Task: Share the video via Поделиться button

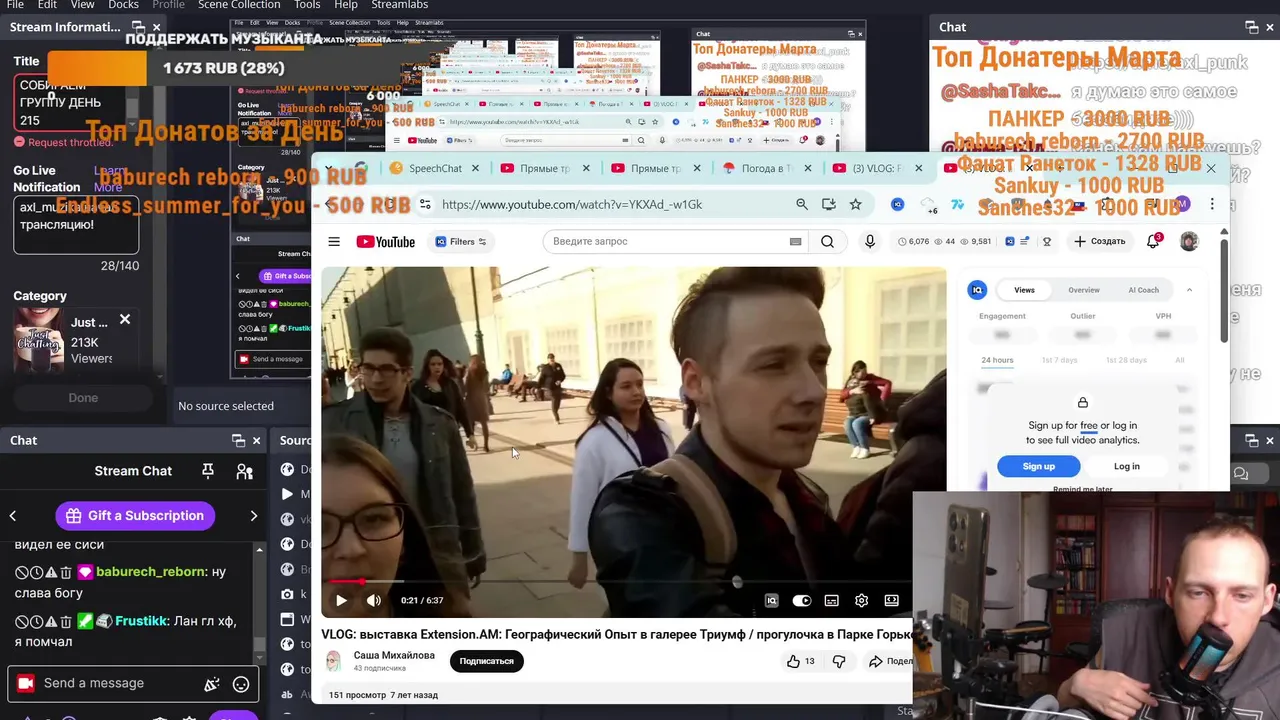Action: pyautogui.click(x=889, y=661)
